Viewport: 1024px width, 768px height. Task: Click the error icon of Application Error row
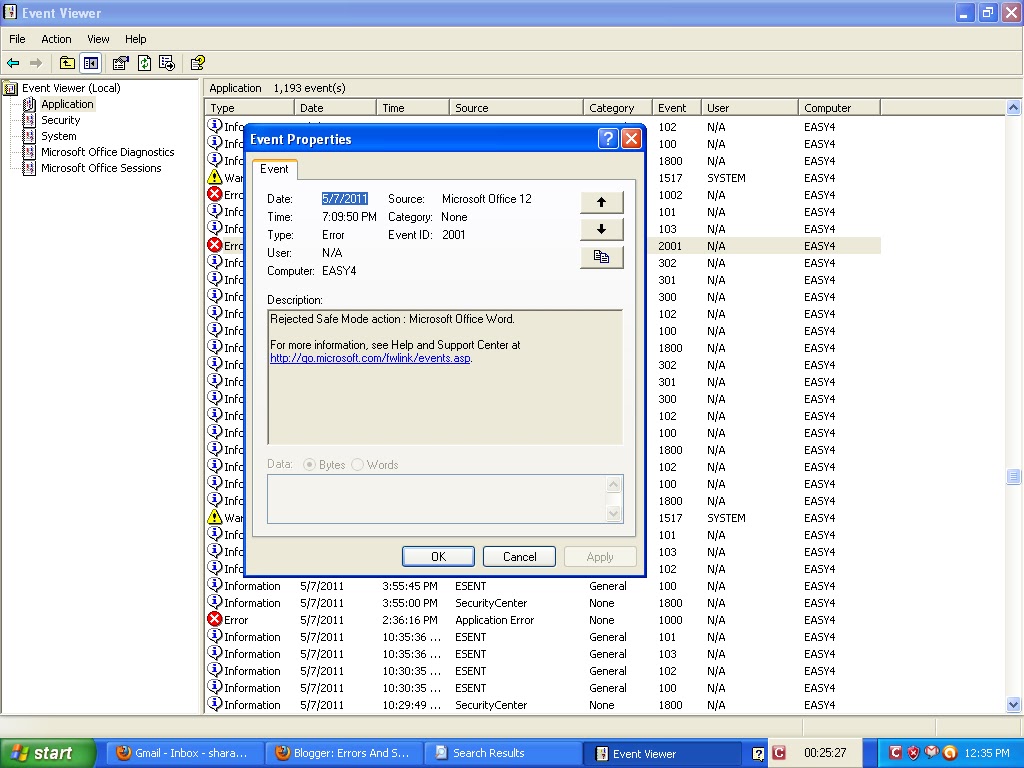(x=215, y=619)
